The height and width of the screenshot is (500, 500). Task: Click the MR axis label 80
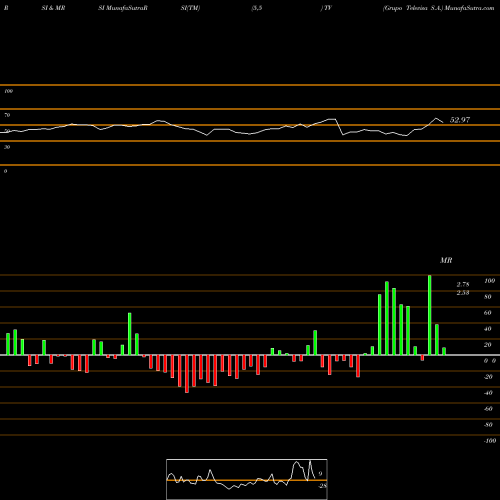click(488, 297)
